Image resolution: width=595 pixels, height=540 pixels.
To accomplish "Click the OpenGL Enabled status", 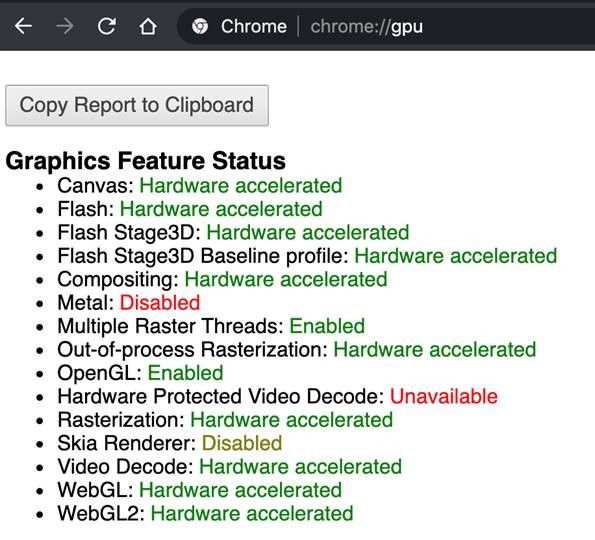I will click(x=185, y=373).
